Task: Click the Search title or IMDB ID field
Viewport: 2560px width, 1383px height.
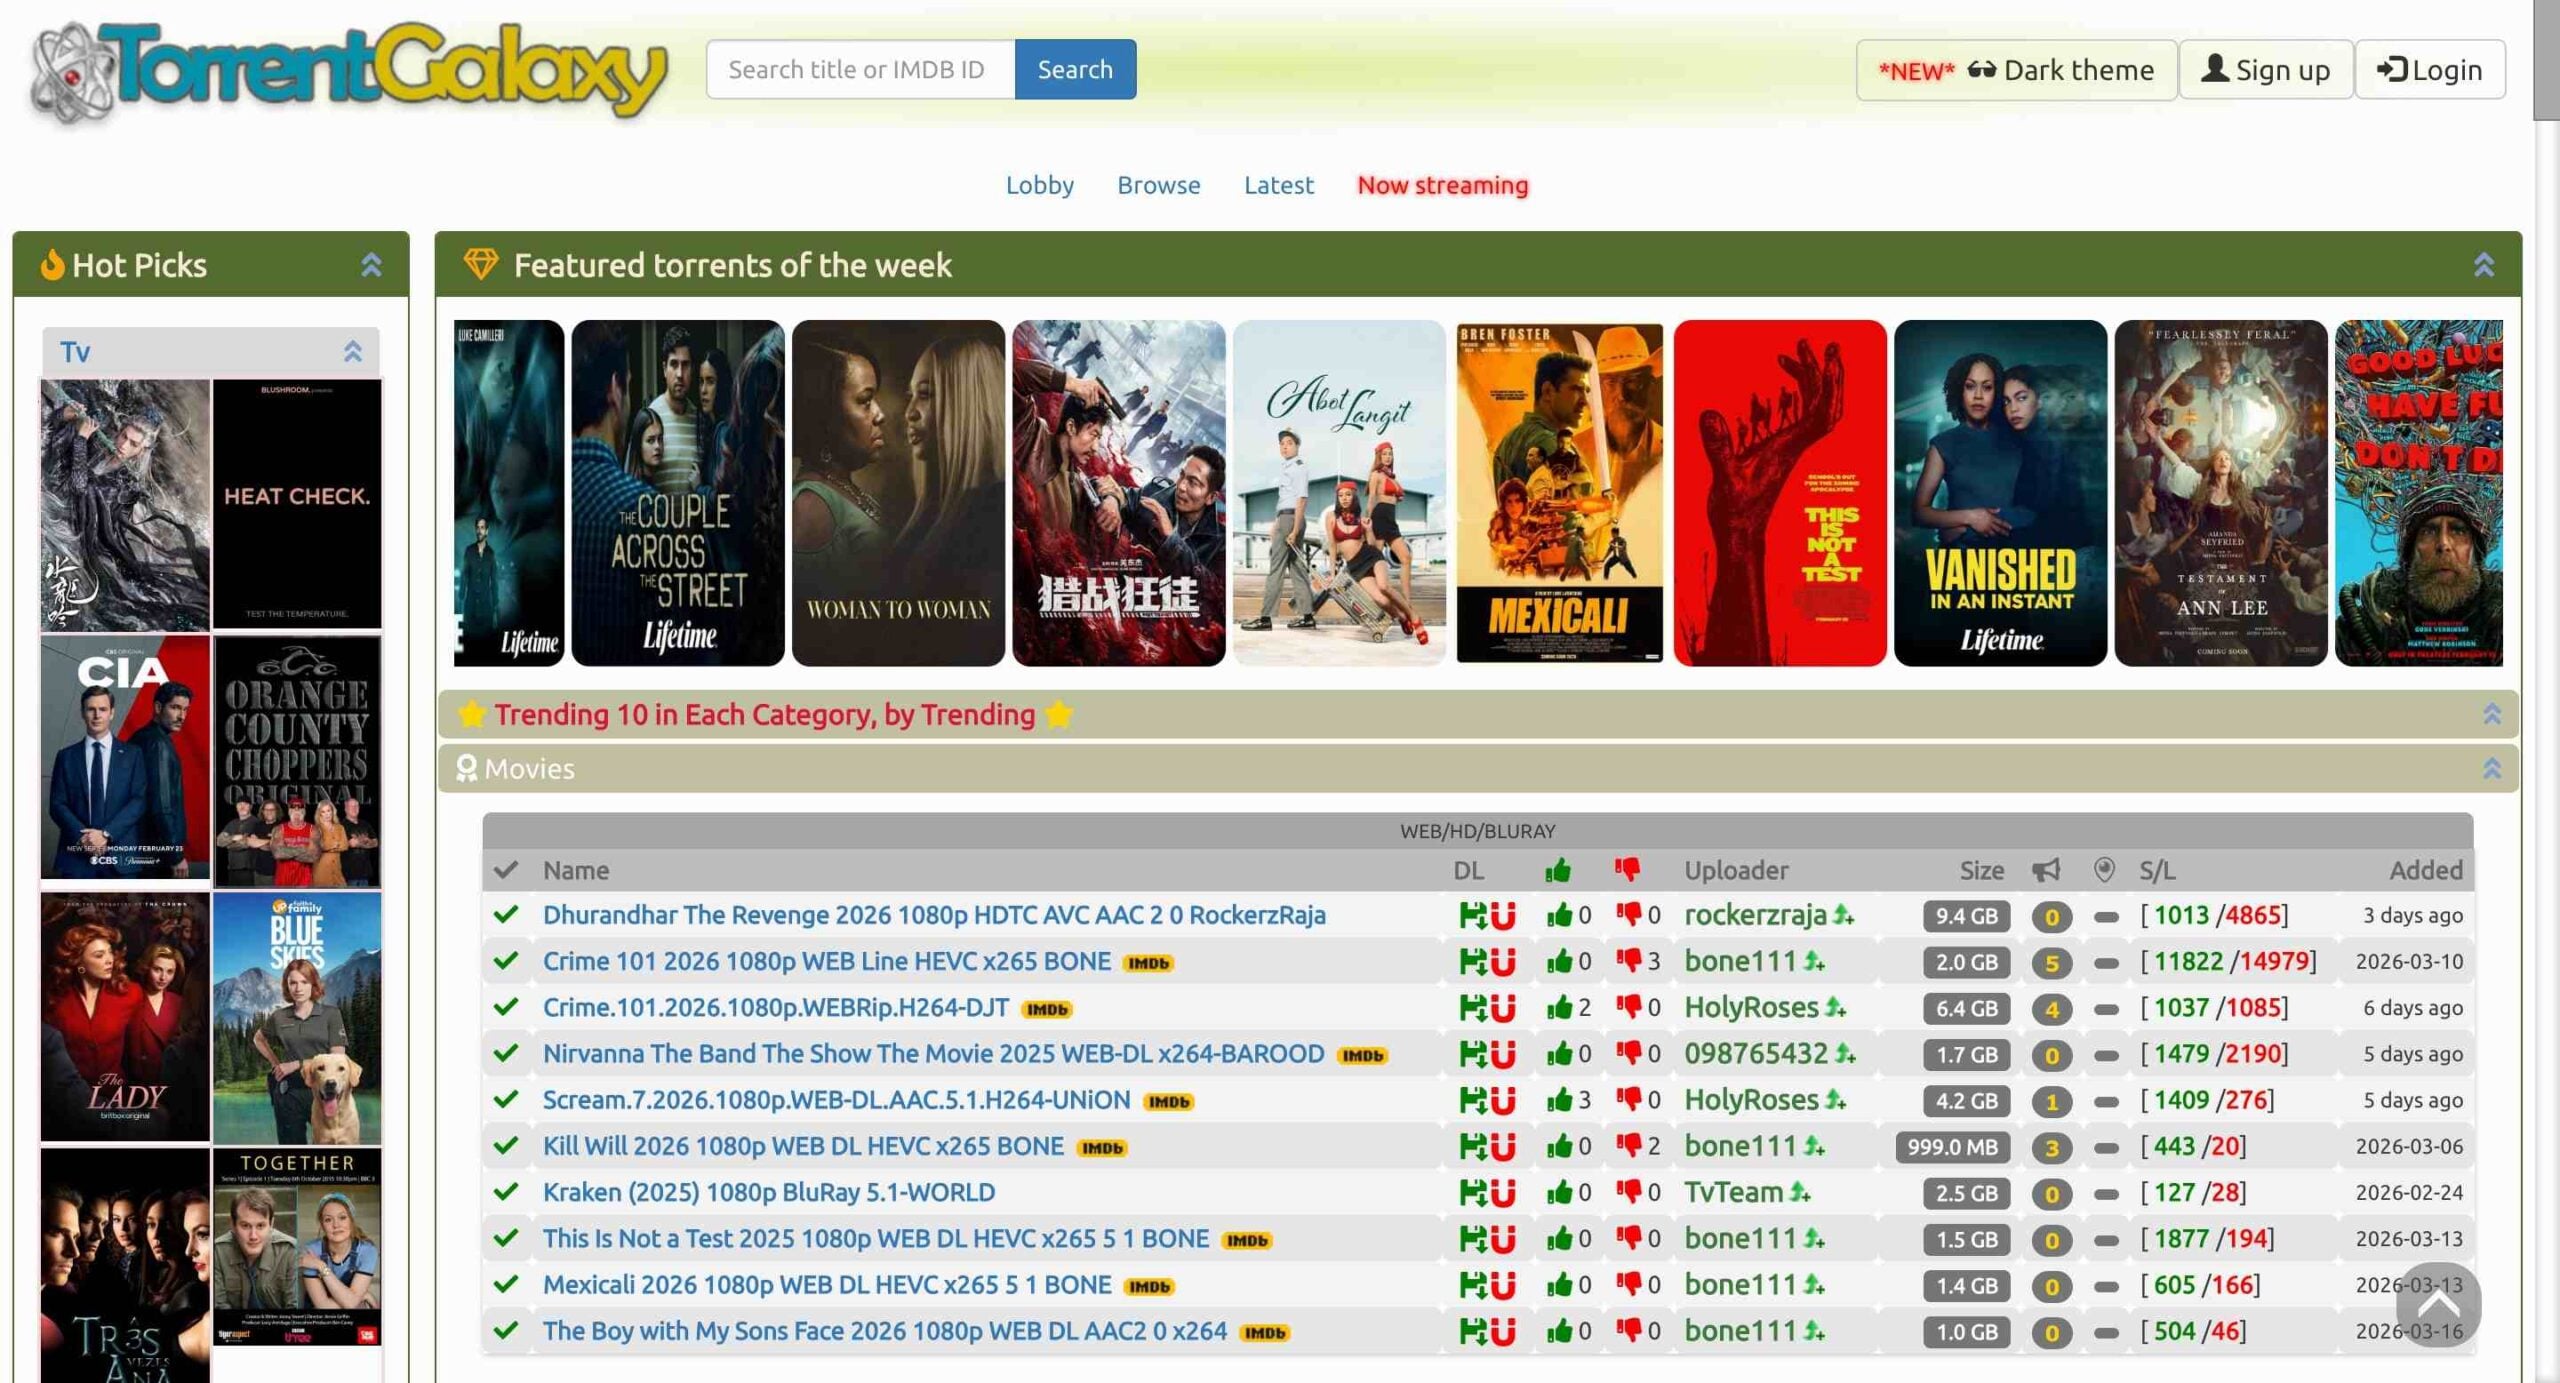Action: point(861,69)
